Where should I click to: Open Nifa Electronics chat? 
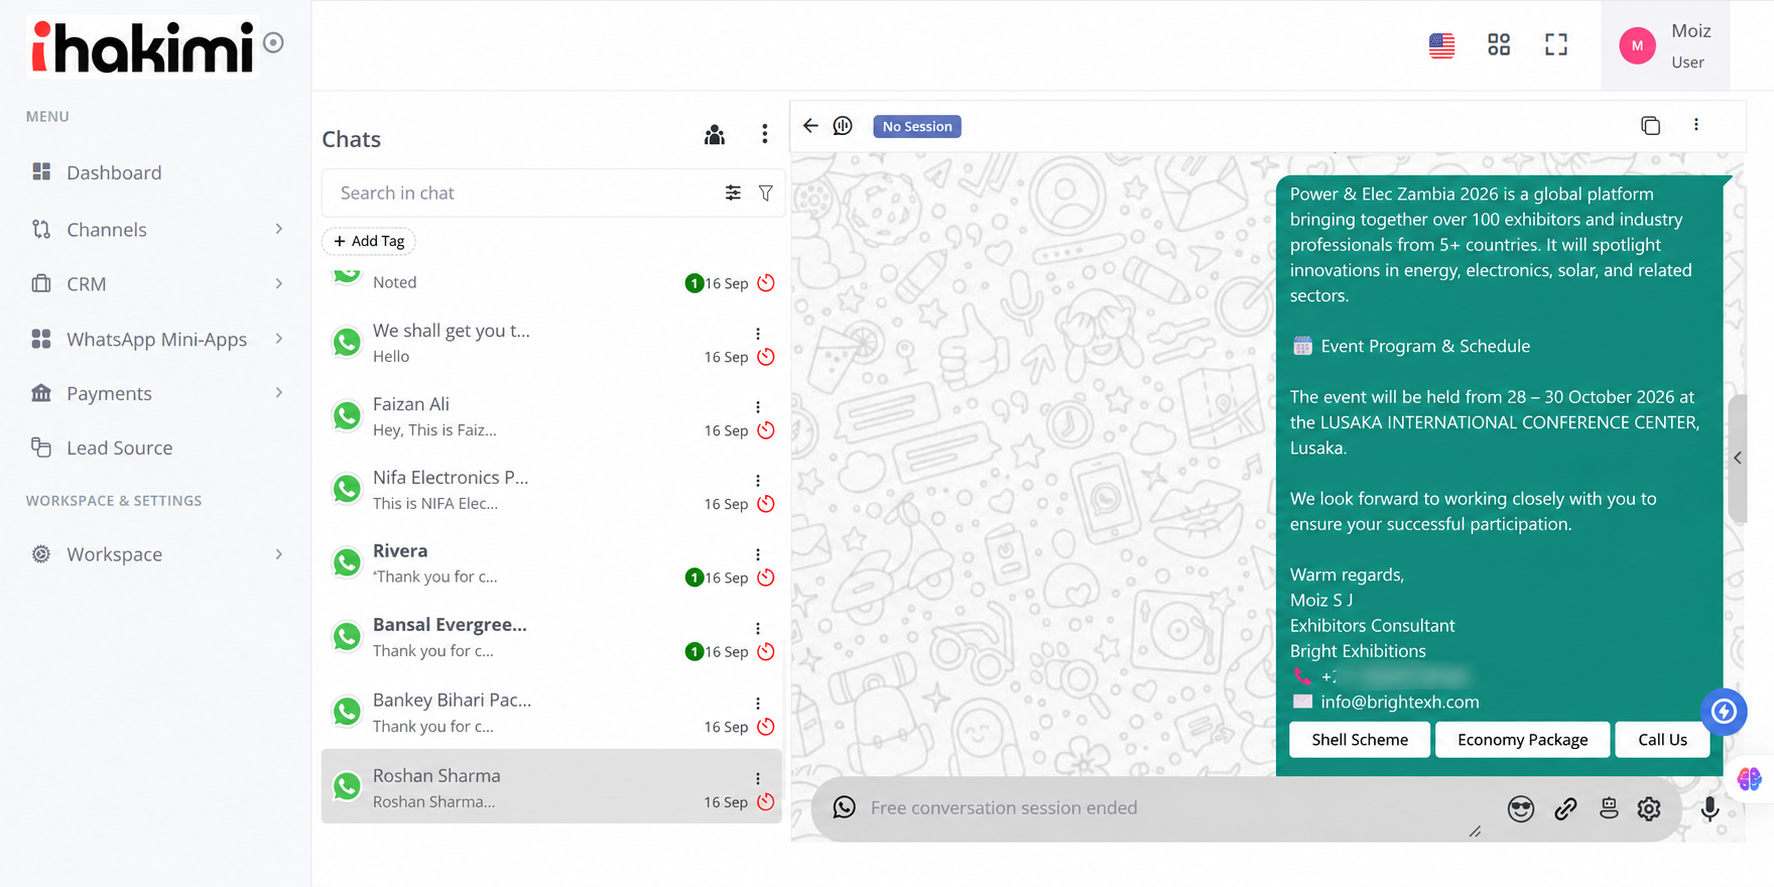click(551, 490)
